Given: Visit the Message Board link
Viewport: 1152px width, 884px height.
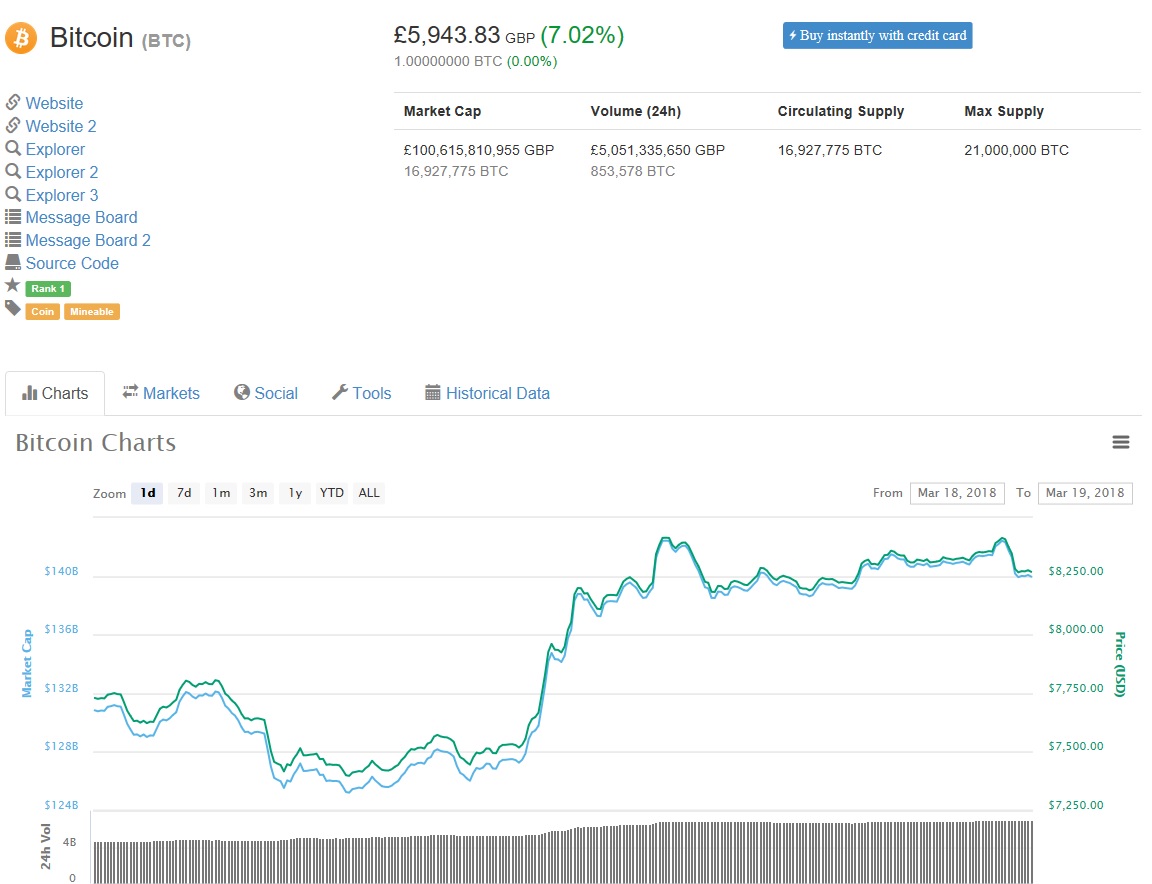Looking at the screenshot, I should click(82, 218).
